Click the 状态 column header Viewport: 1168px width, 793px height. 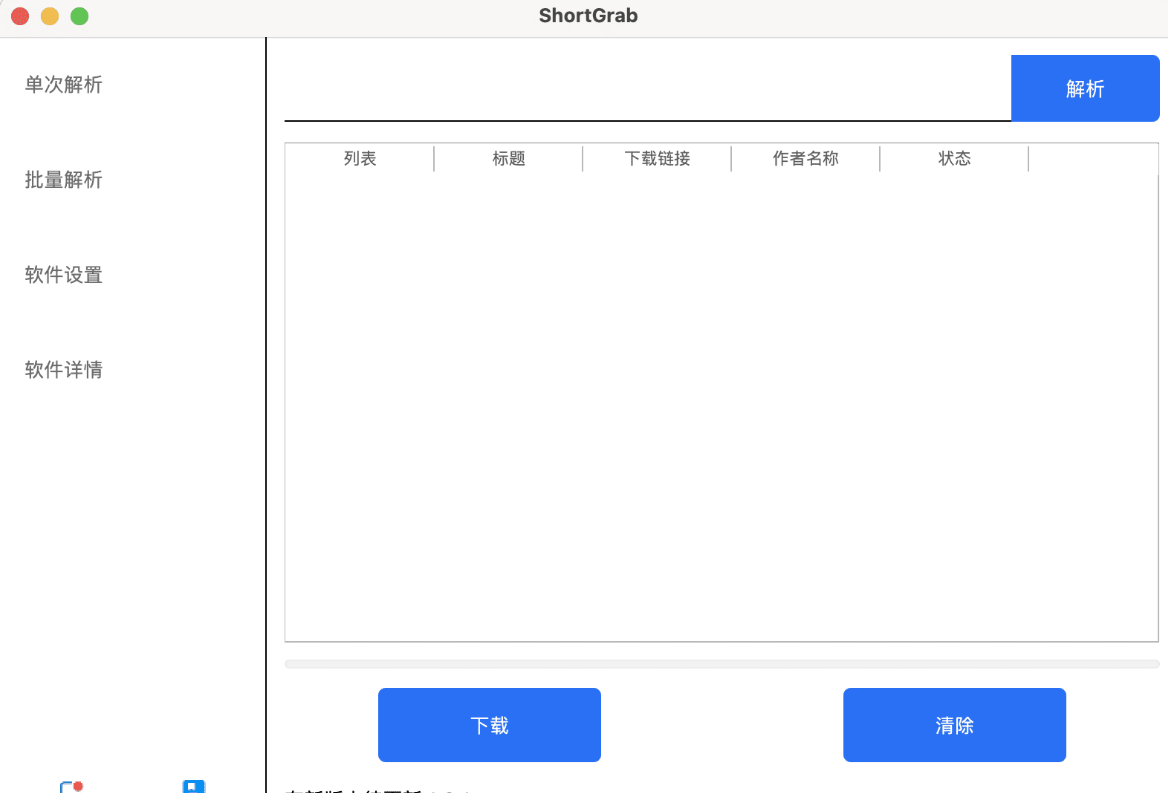(x=954, y=159)
